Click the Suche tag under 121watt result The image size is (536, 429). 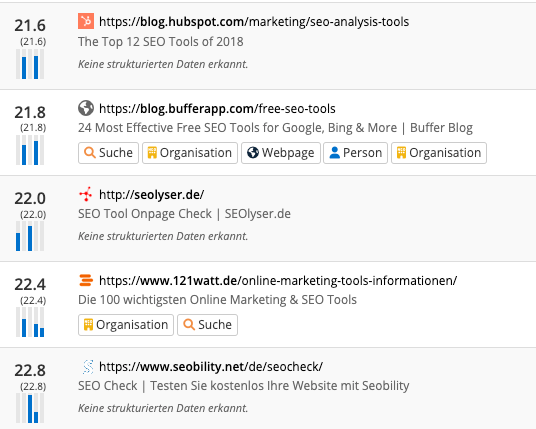207,325
